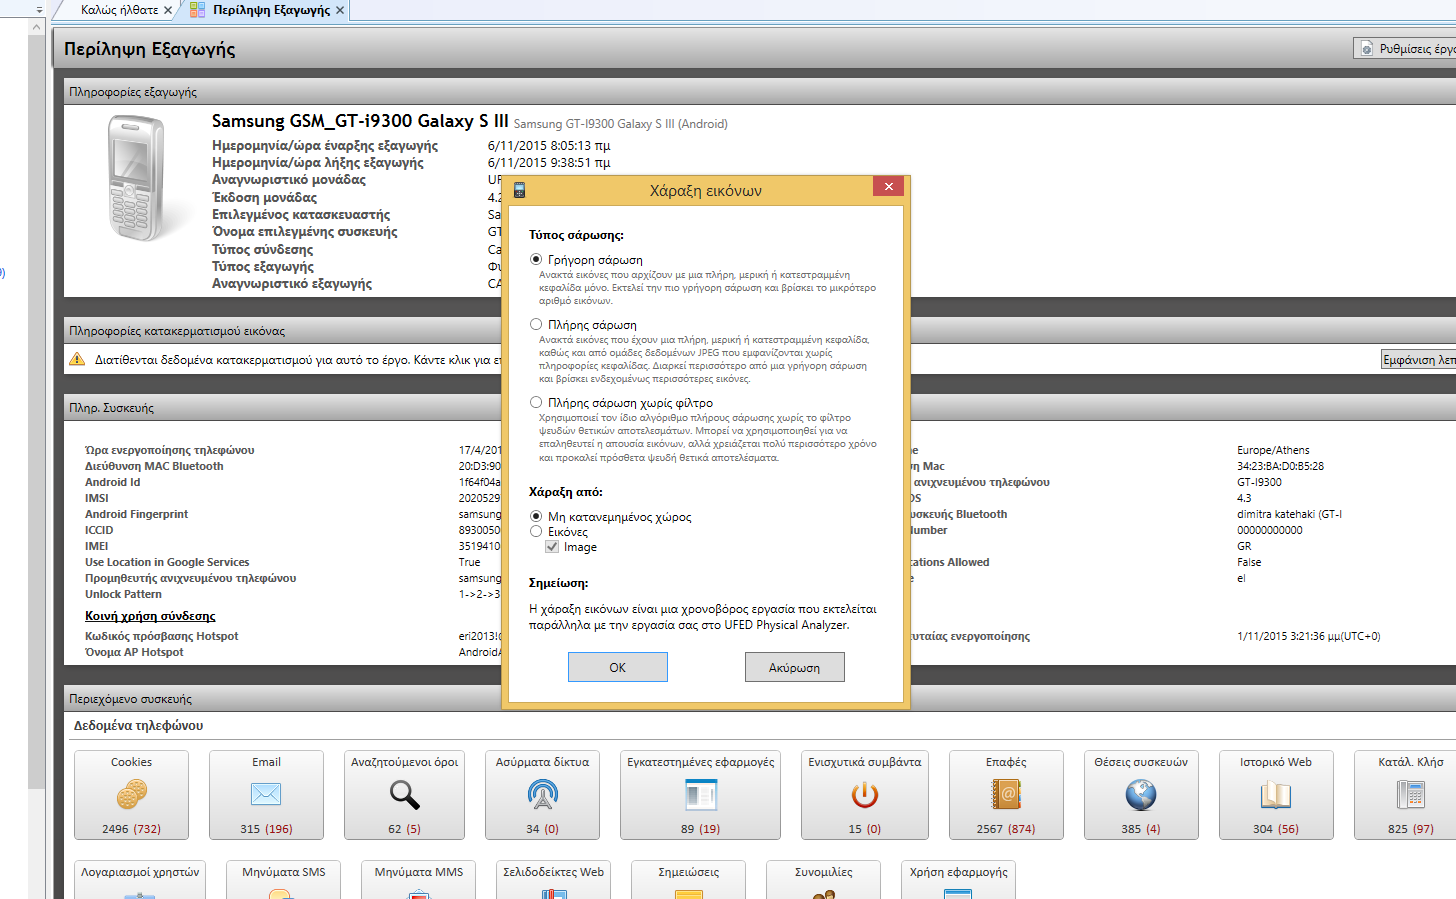Click the Περίληψη Εξαγωγής tab icon
Screen dimensions: 1456x899
pyautogui.click(x=197, y=10)
